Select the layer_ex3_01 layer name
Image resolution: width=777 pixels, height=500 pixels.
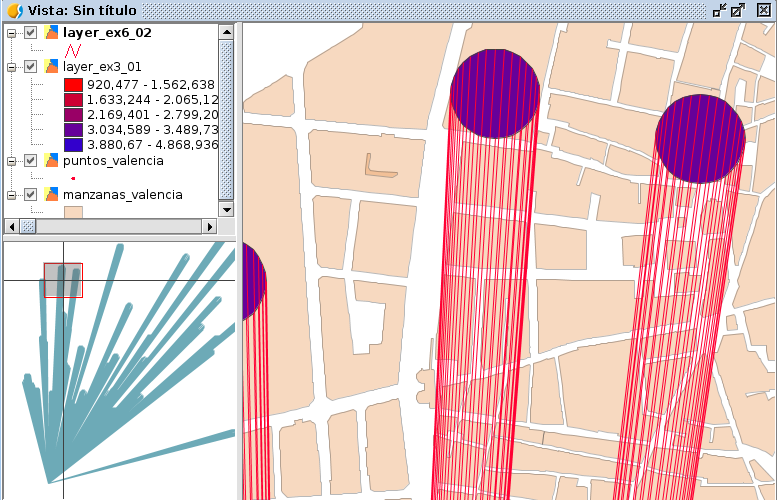pyautogui.click(x=101, y=67)
